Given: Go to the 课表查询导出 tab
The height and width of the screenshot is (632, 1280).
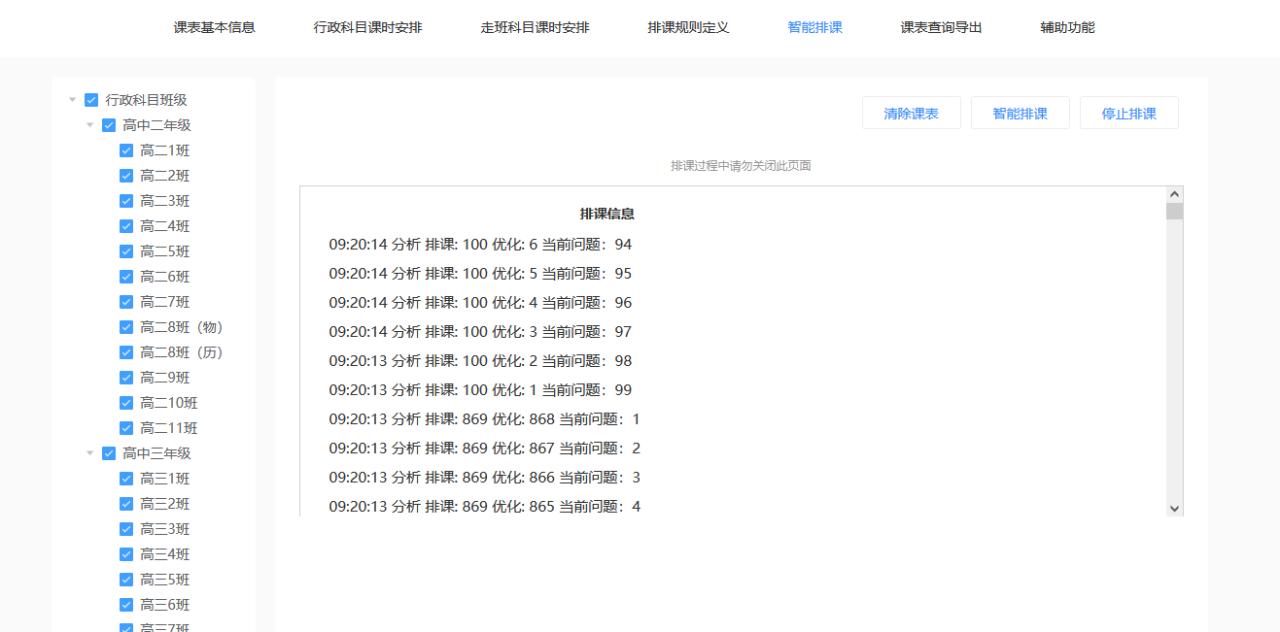Looking at the screenshot, I should click(x=939, y=28).
